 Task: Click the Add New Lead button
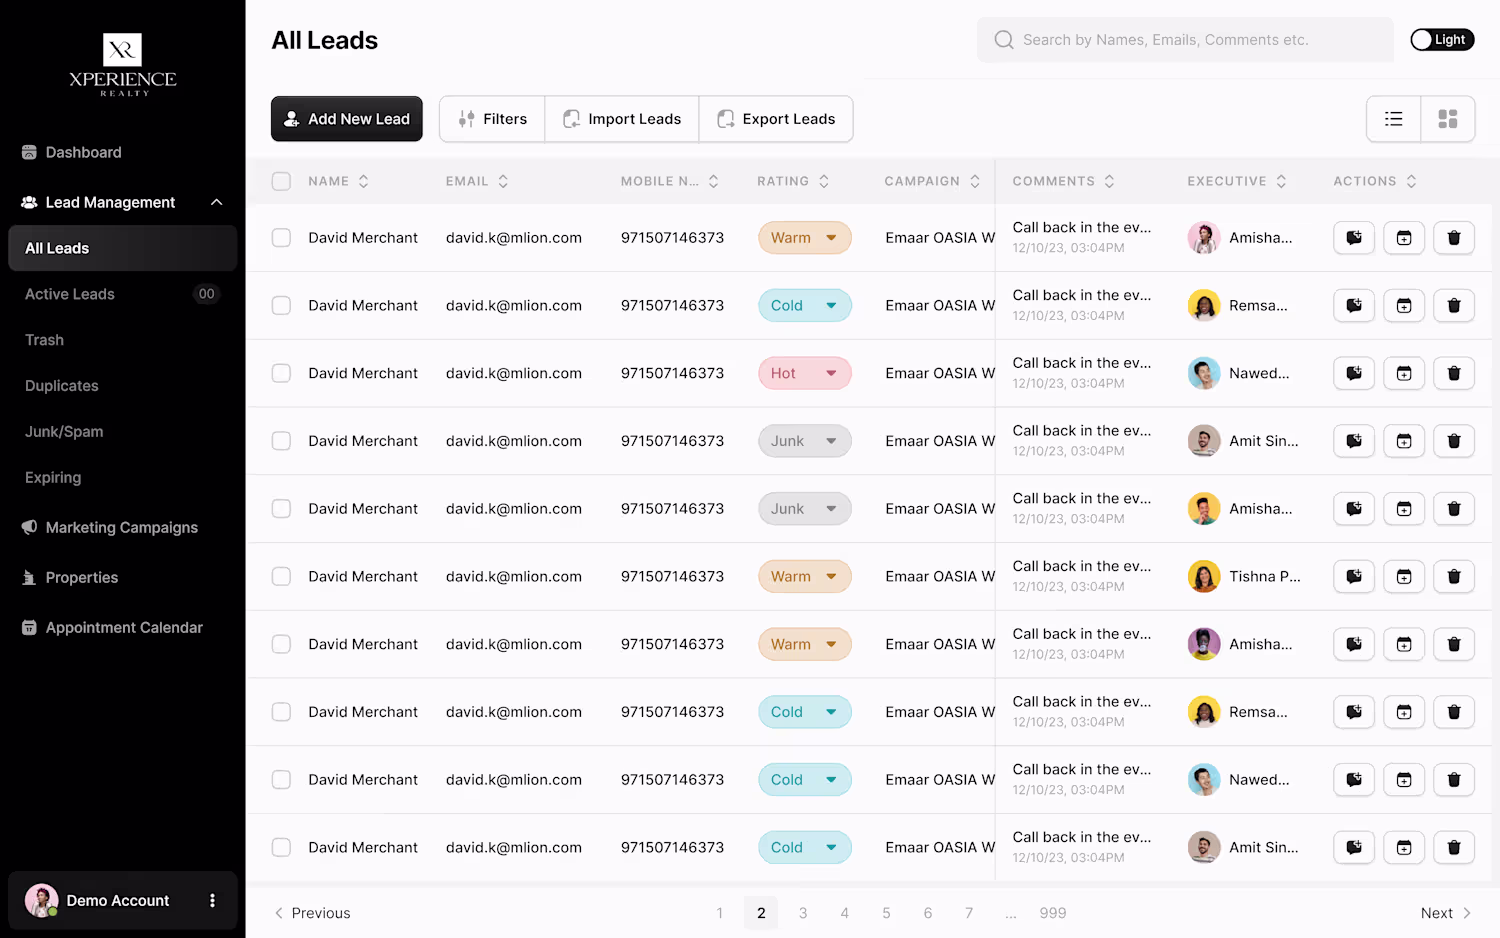[x=347, y=119]
